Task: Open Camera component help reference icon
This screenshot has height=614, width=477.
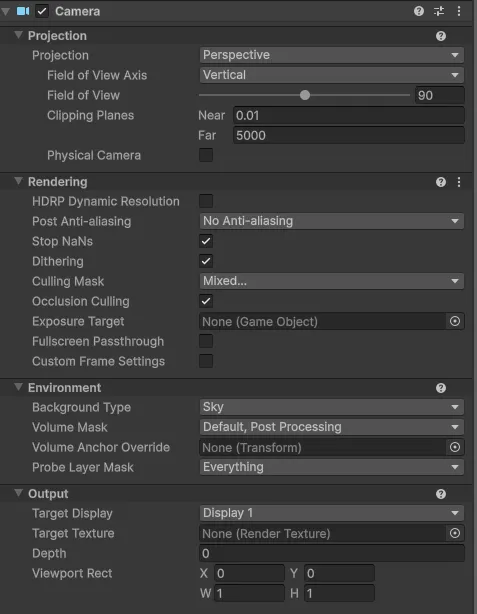Action: click(x=419, y=11)
